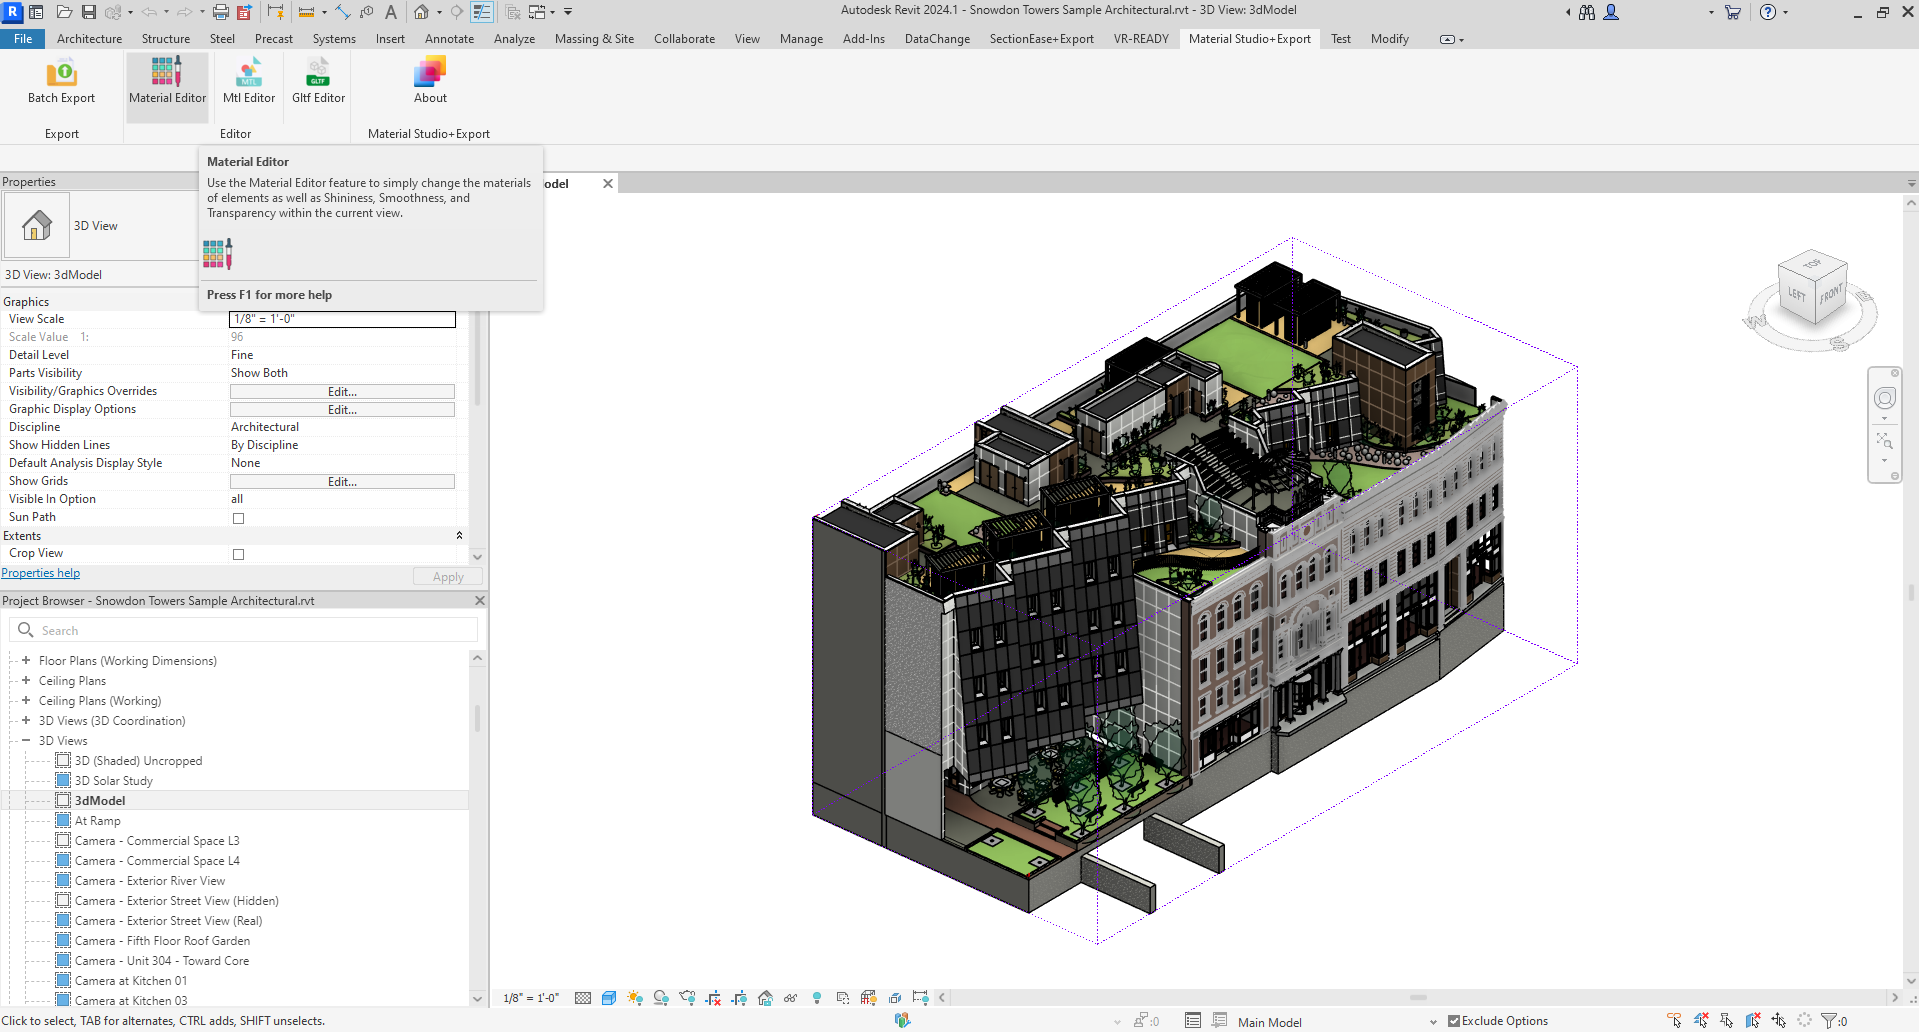Click the Batch Export ribbon button
This screenshot has width=1919, height=1032.
tap(61, 81)
